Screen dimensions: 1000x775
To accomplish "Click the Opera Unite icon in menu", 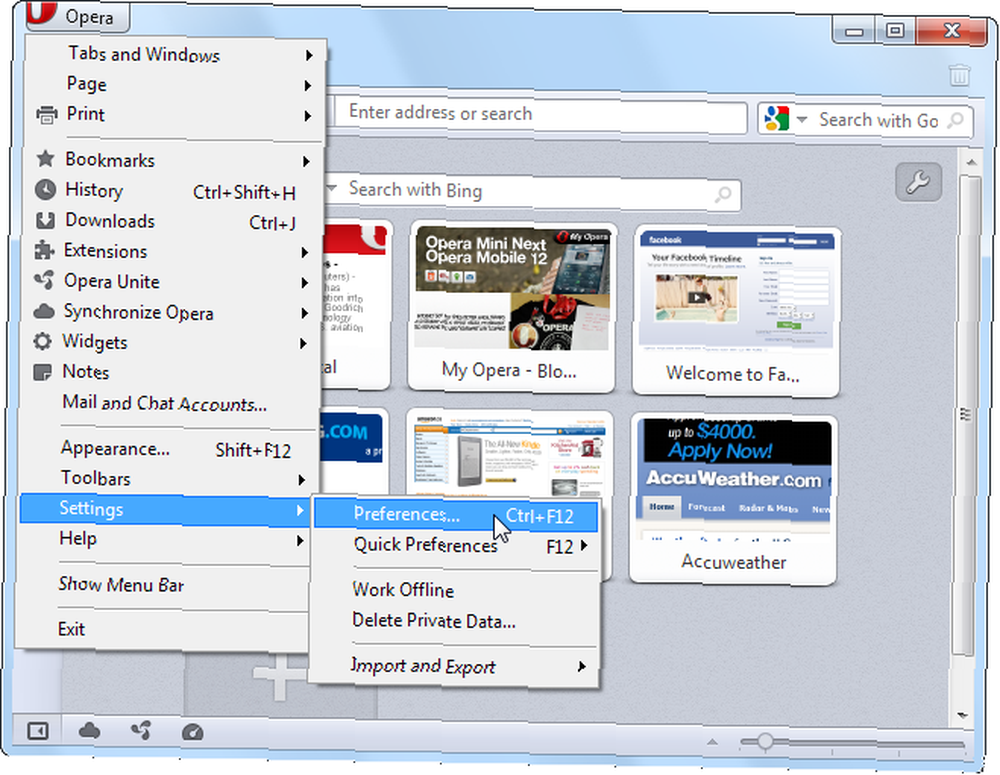I will 44,281.
